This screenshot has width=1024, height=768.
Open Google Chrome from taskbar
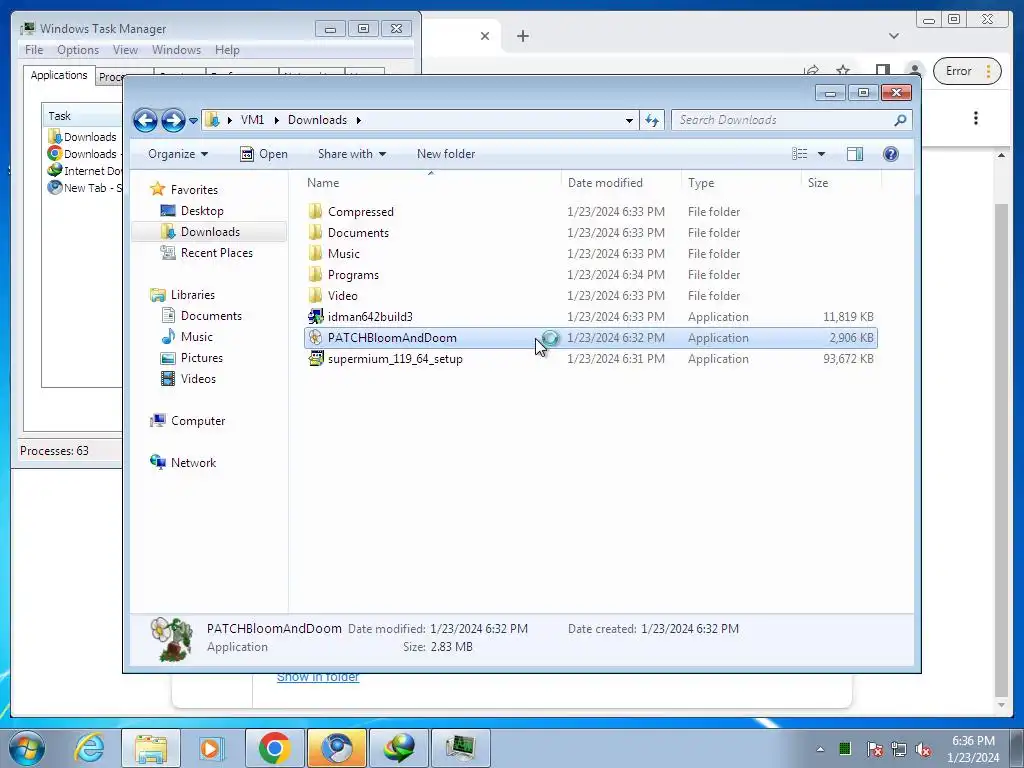[274, 748]
